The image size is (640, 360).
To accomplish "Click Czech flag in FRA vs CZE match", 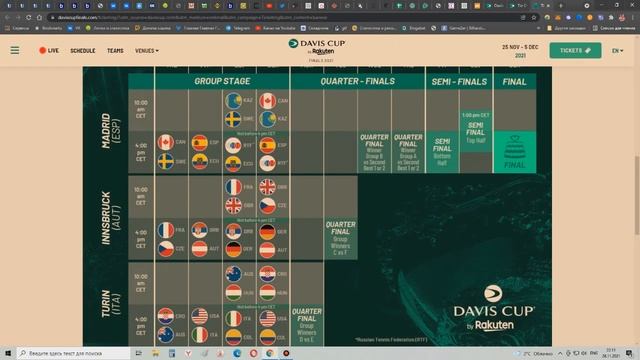I will pos(166,249).
